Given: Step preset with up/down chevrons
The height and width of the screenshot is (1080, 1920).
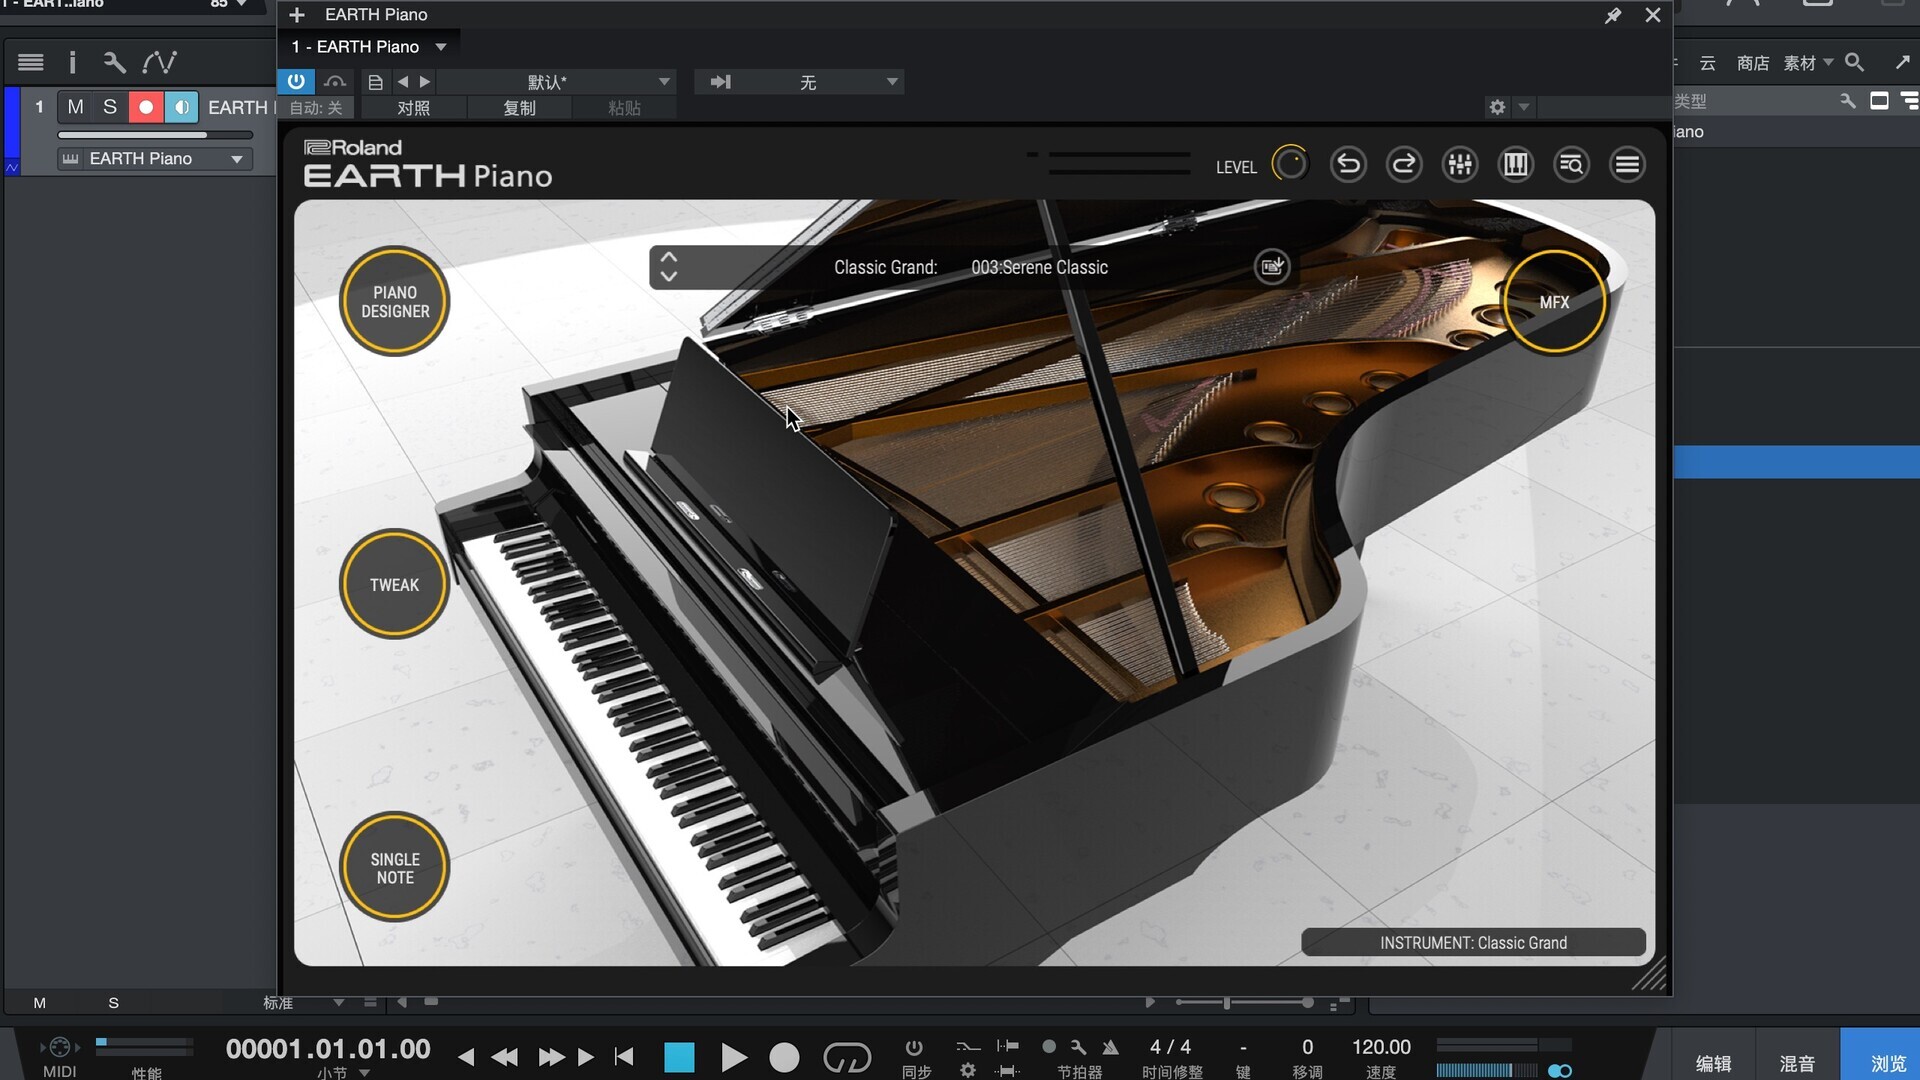Looking at the screenshot, I should tap(669, 267).
